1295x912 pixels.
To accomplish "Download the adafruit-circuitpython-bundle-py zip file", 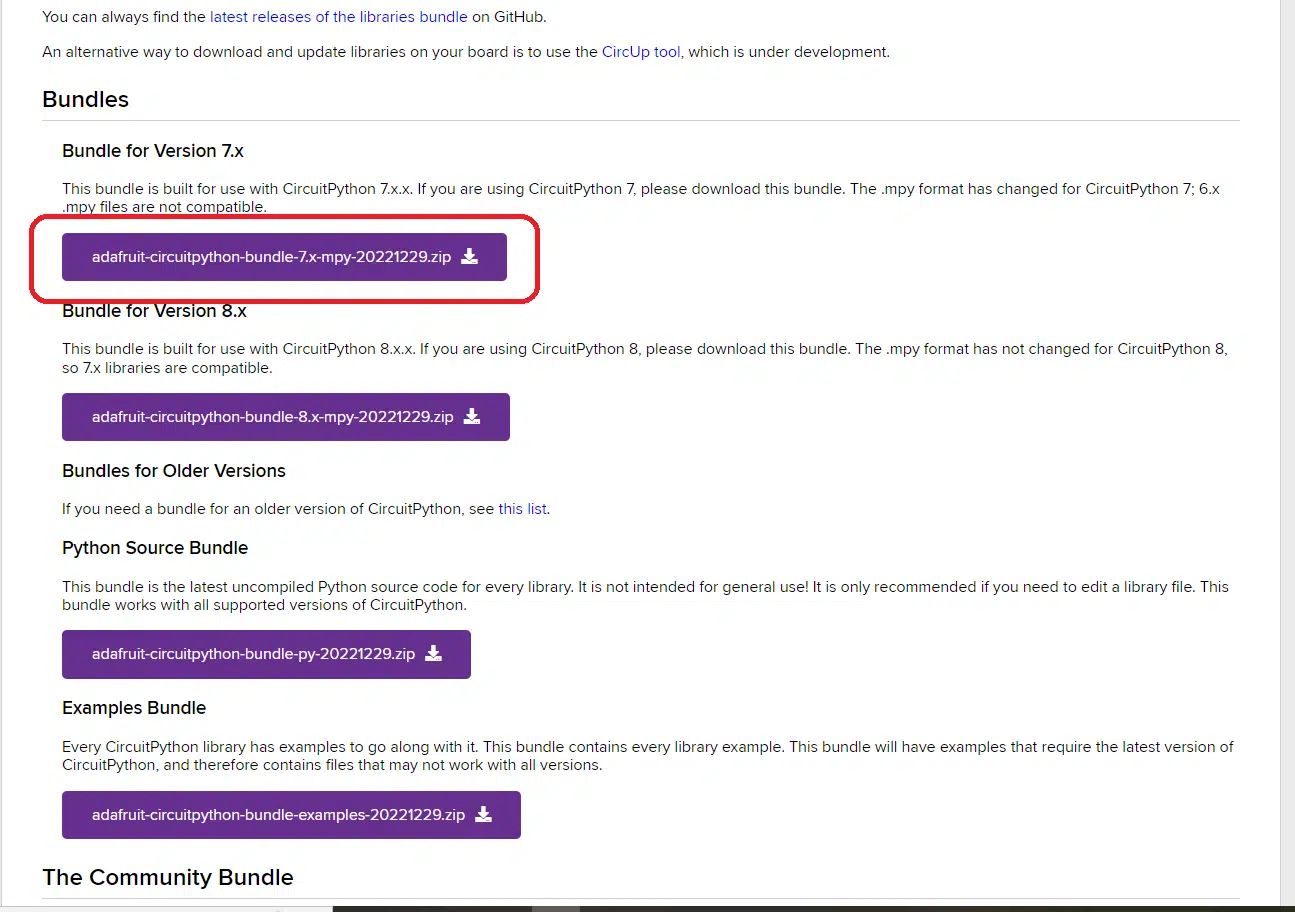I will pyautogui.click(x=266, y=654).
